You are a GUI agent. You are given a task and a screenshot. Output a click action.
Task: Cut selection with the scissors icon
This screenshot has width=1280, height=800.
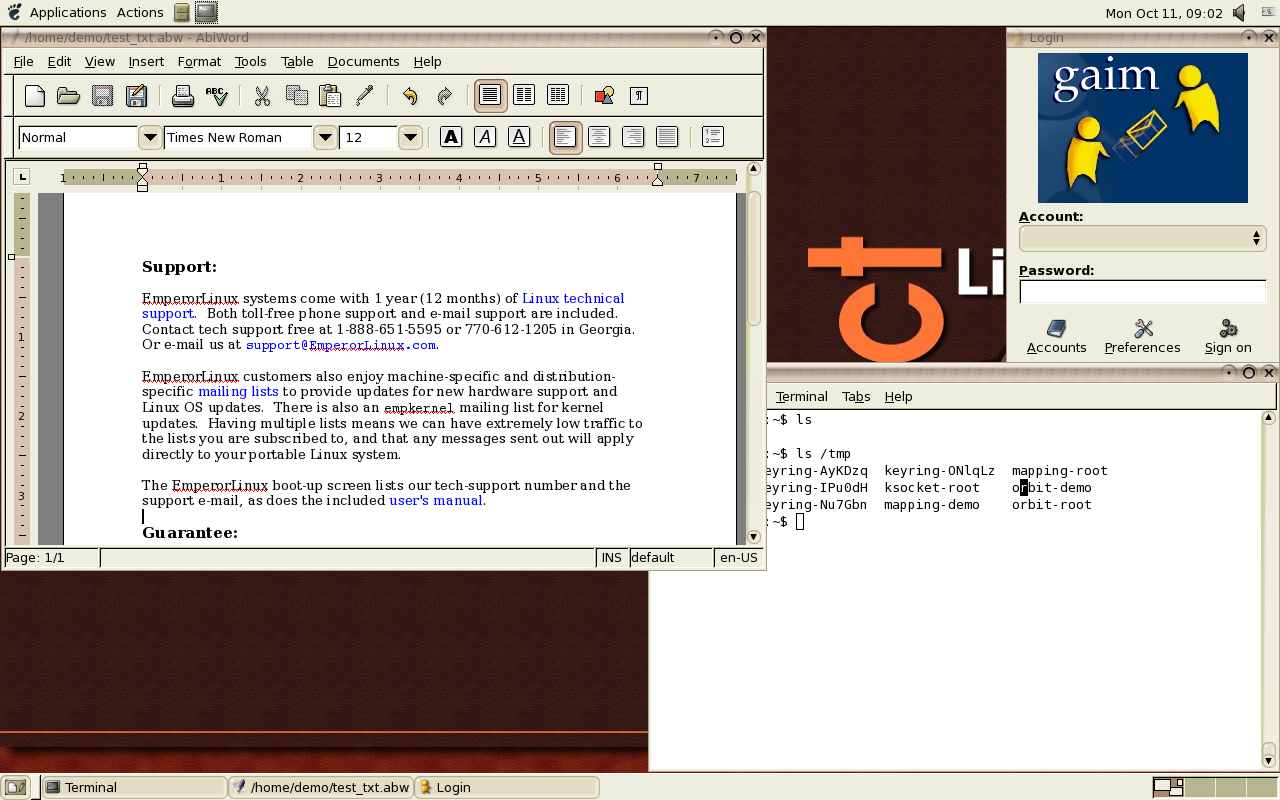pyautogui.click(x=262, y=96)
